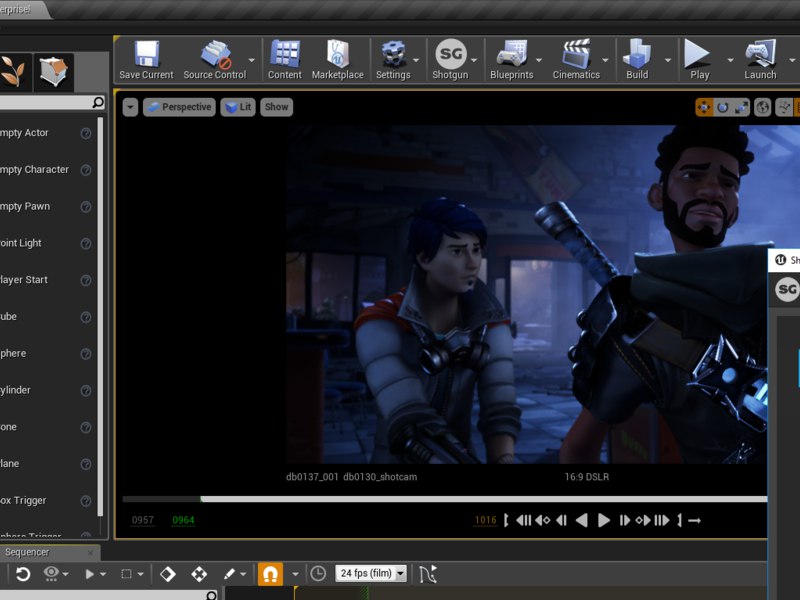Image resolution: width=800 pixels, height=600 pixels.
Task: Open Source Control dropdown arrow
Action: tap(252, 60)
